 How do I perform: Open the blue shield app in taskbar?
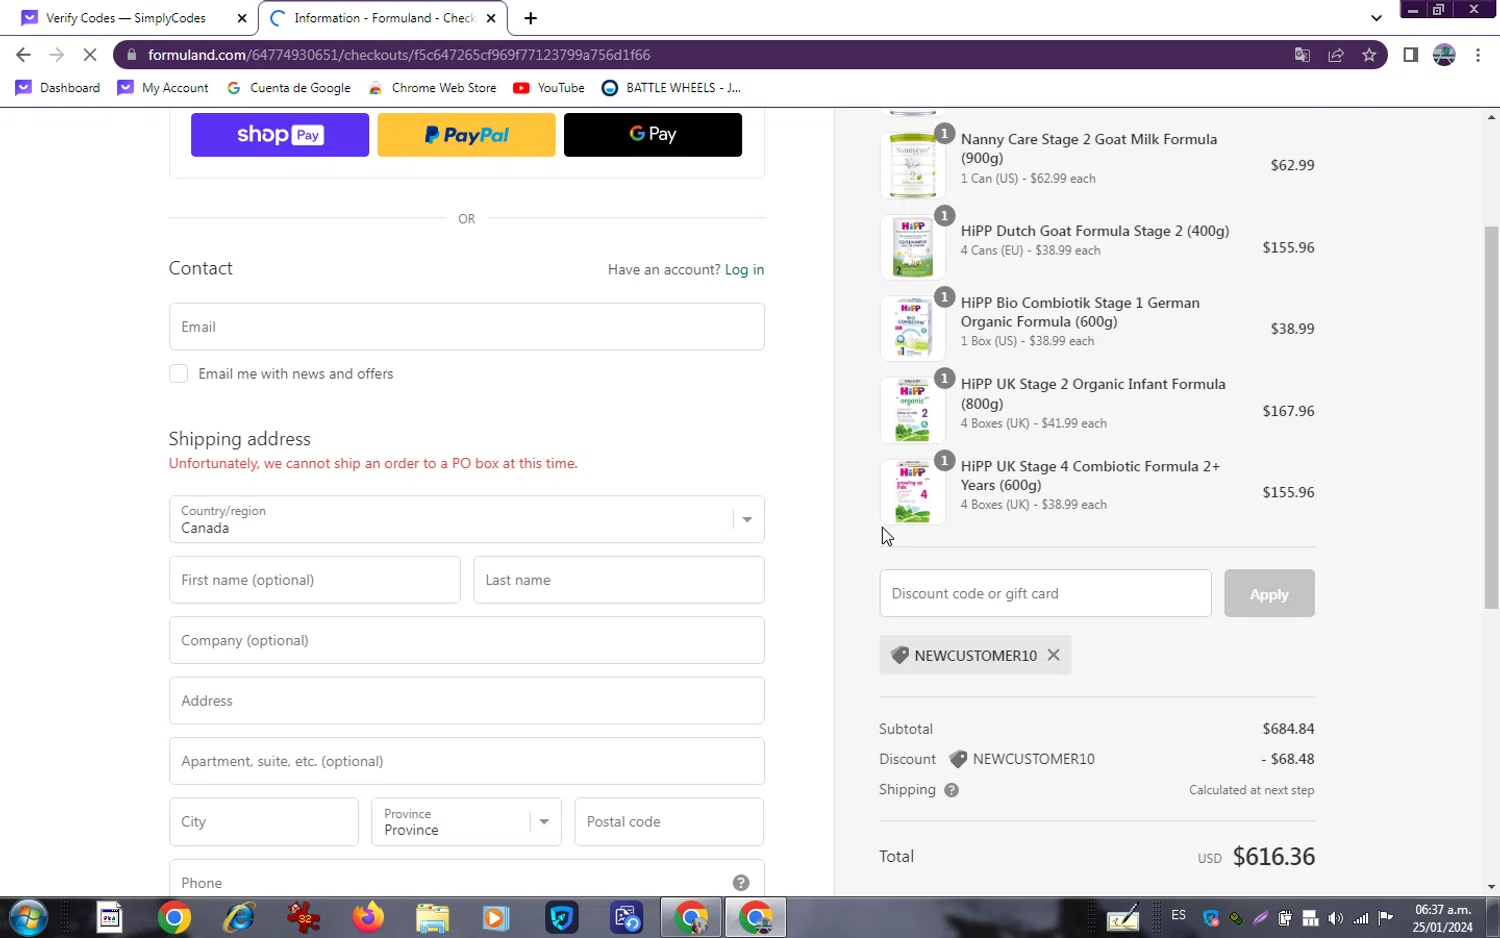point(562,917)
